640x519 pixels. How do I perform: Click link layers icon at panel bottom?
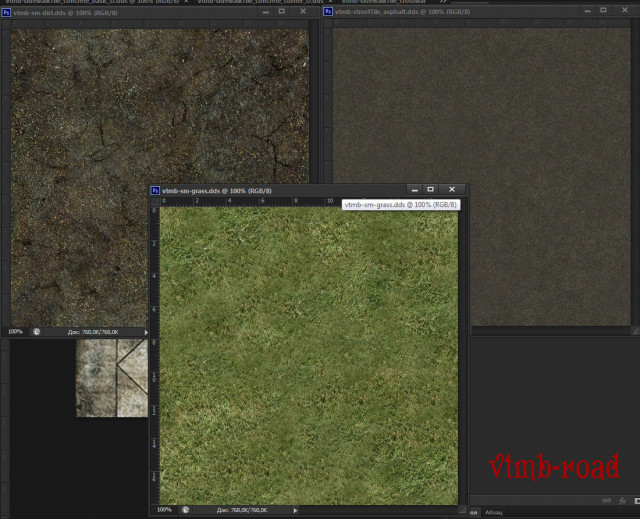coord(607,501)
